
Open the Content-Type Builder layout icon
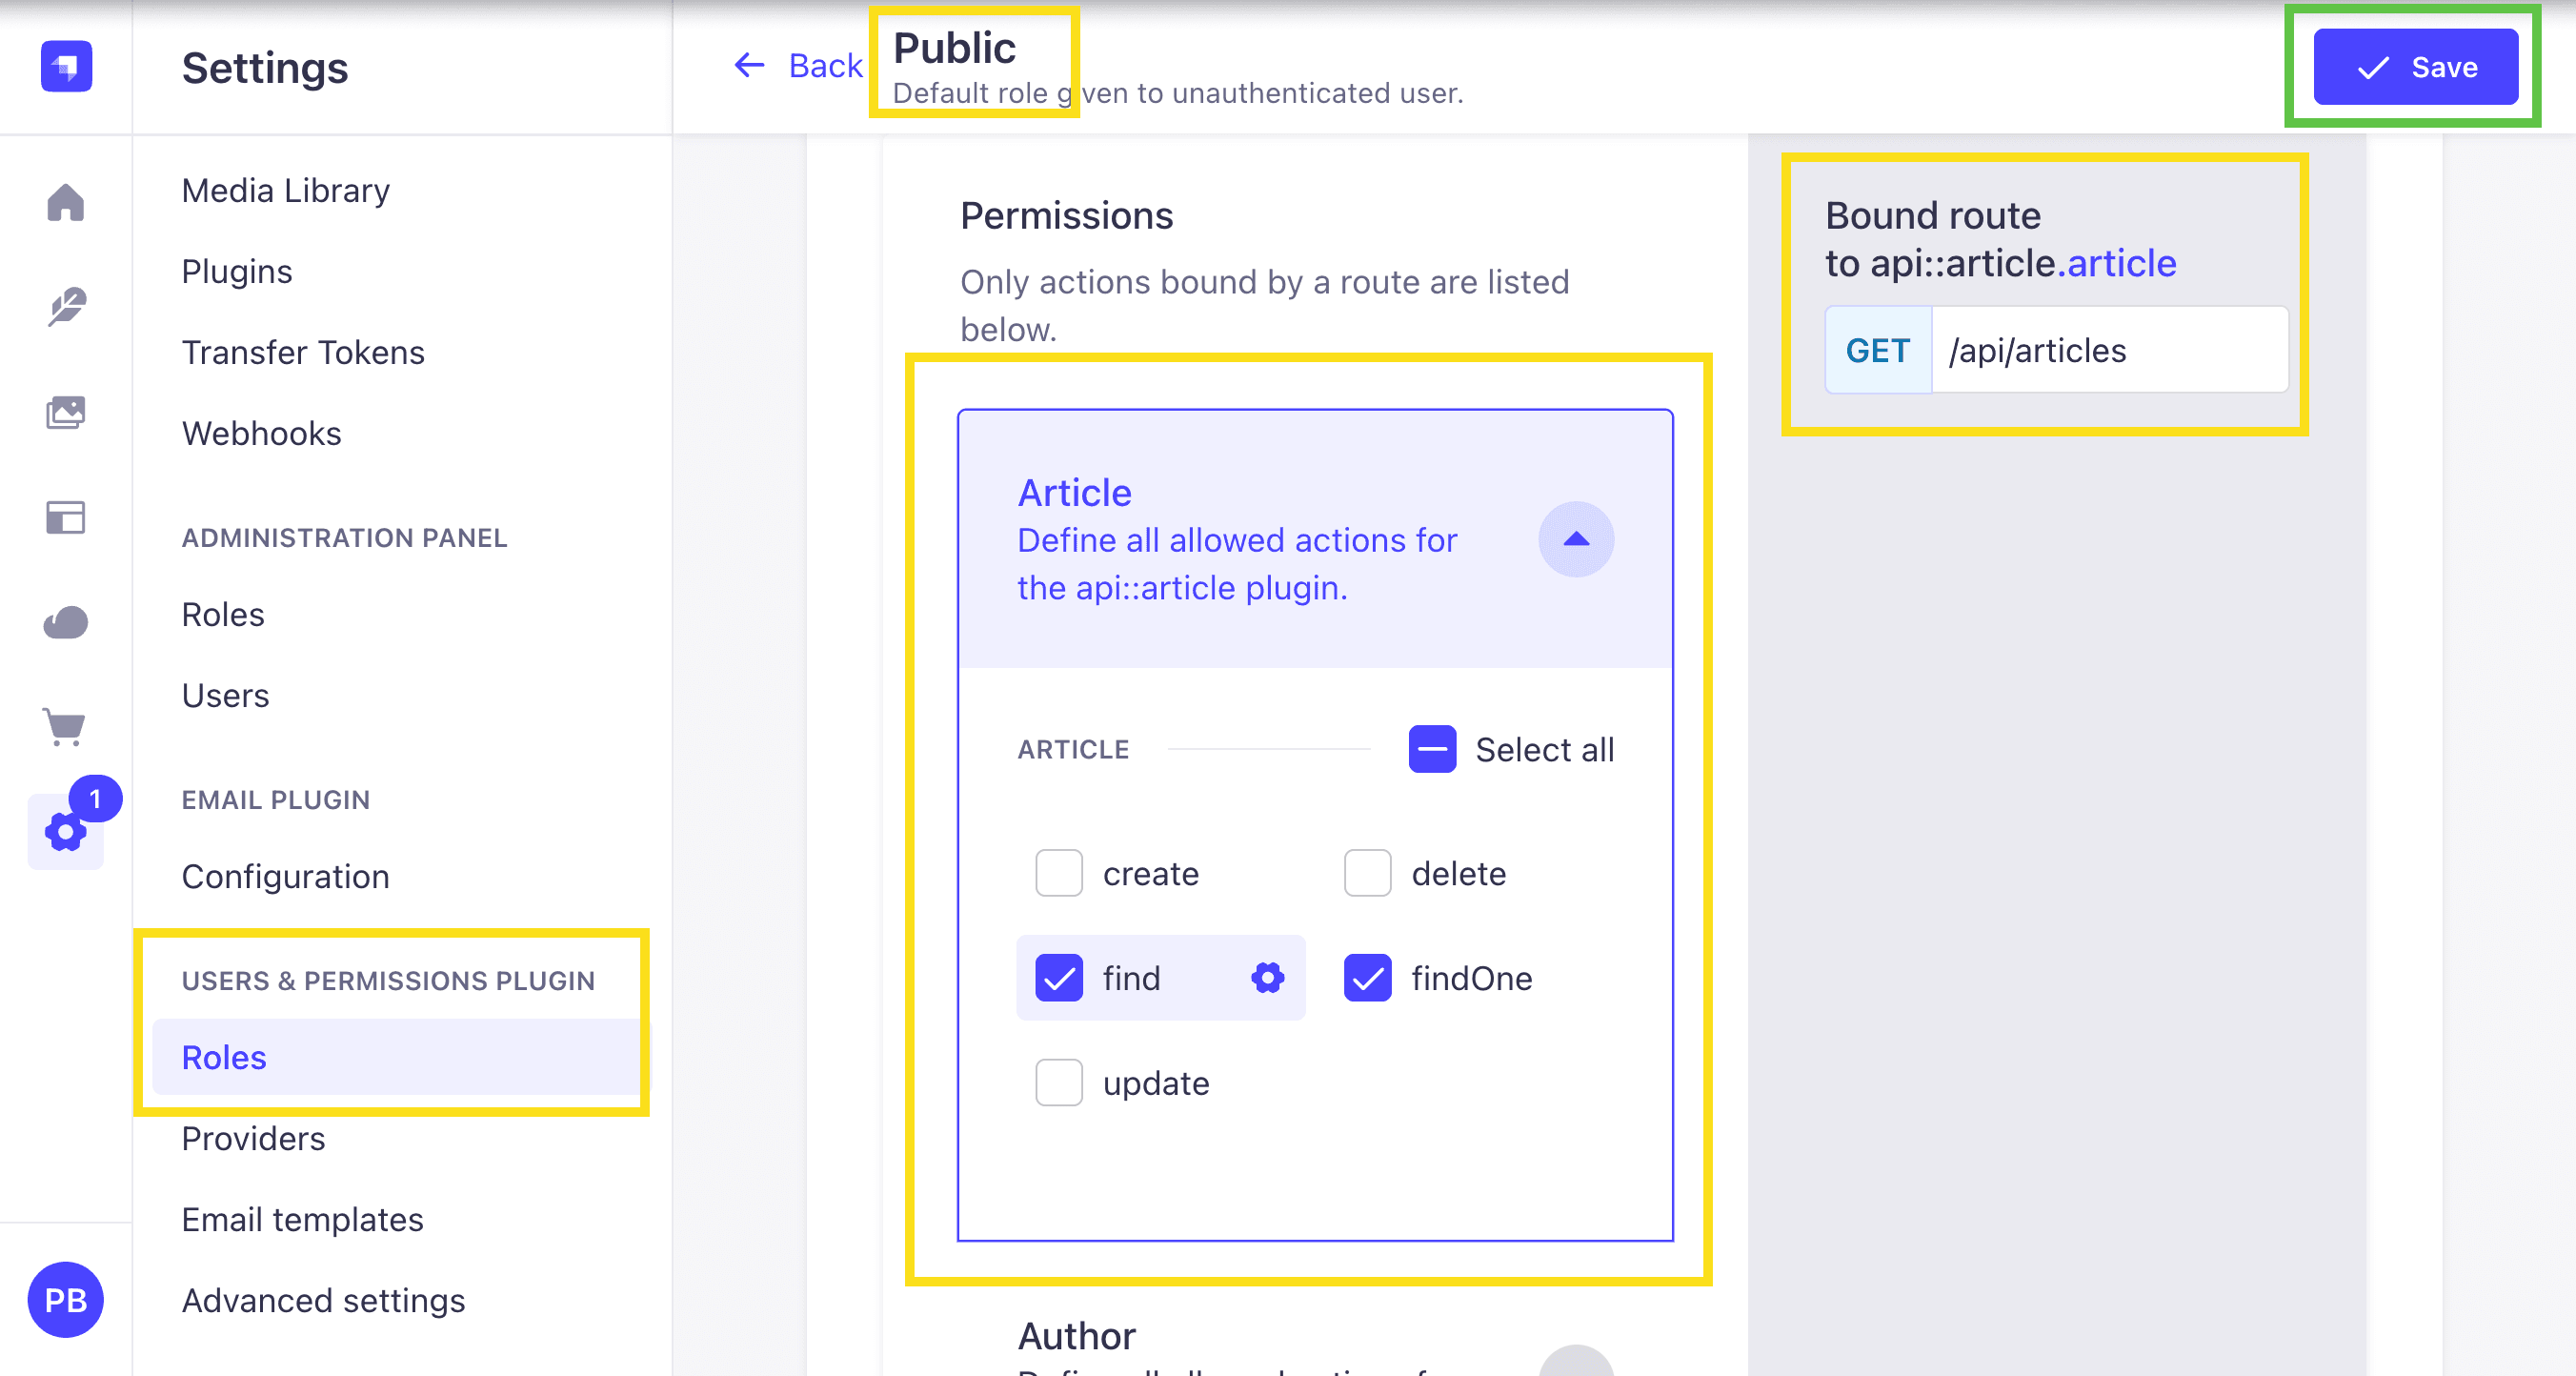click(x=66, y=517)
